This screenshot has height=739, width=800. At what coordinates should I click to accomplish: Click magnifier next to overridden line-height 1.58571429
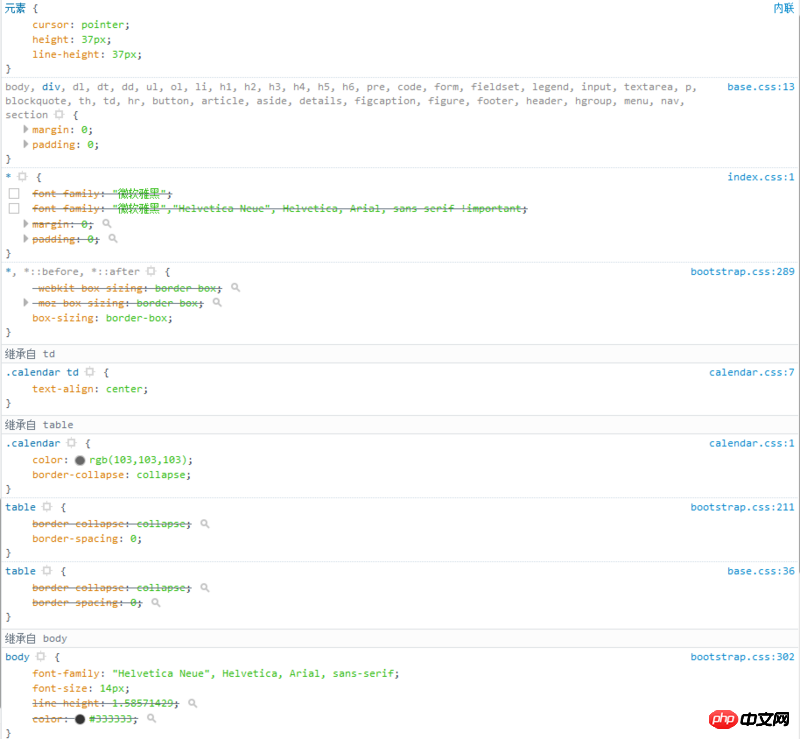click(192, 703)
